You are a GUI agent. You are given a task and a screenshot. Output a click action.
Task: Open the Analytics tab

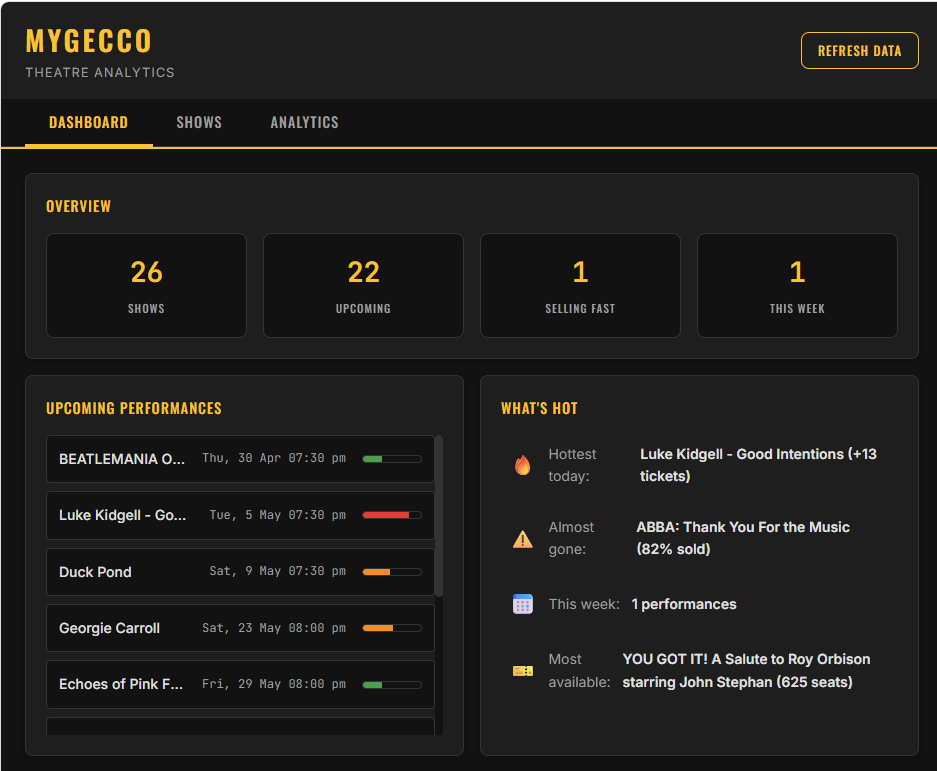click(x=304, y=122)
